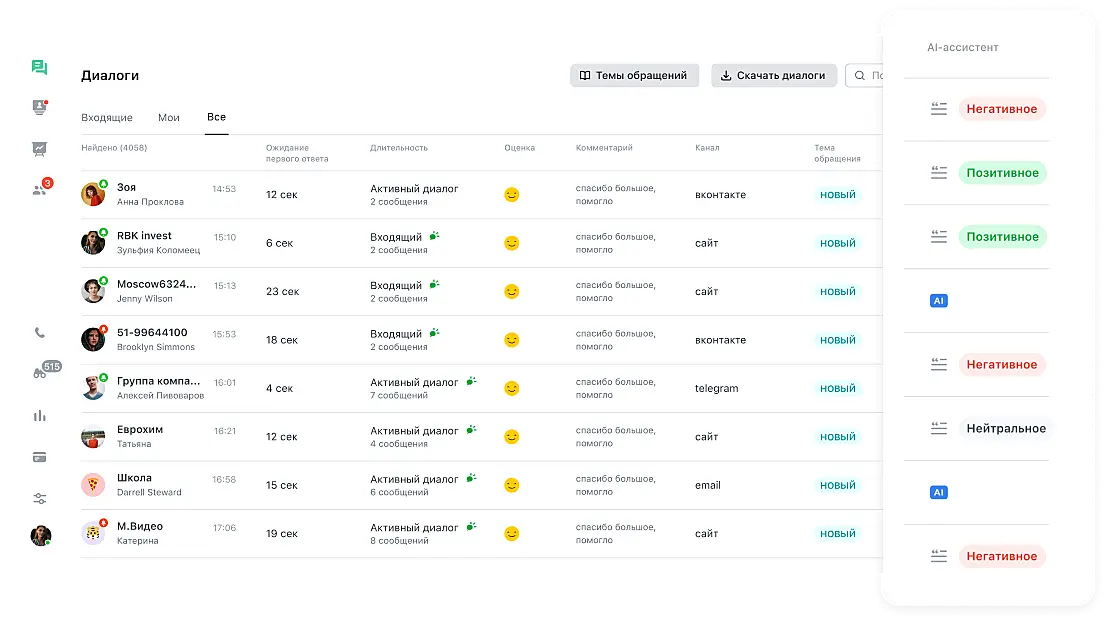Click the first blue AI badge
The height and width of the screenshot is (621, 1107).
coord(938,300)
